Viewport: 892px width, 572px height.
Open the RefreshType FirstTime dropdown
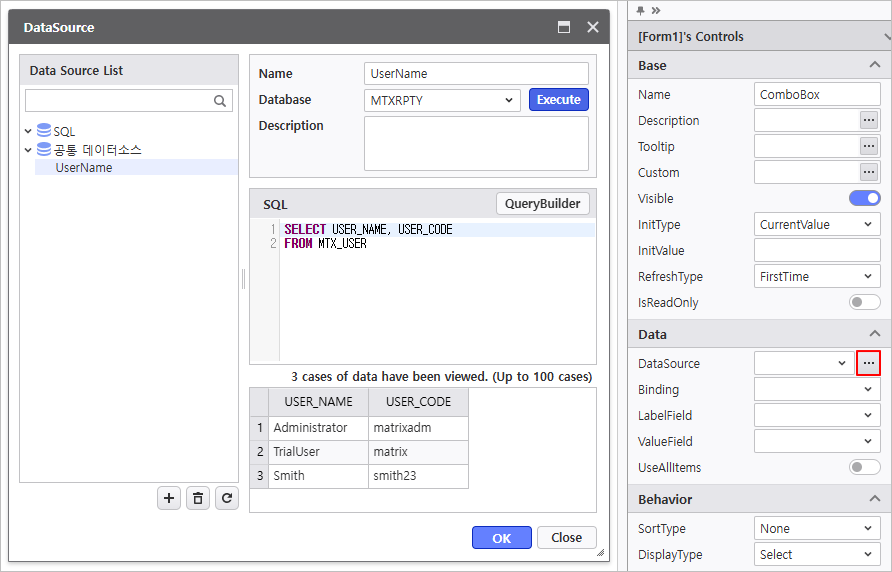click(817, 277)
